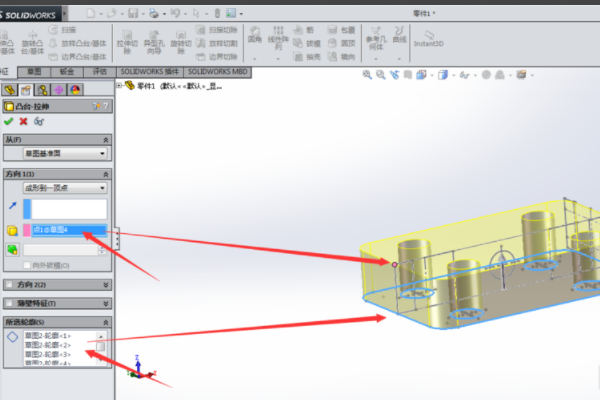Click the New document icon
Image resolution: width=600 pixels, height=400 pixels.
pyautogui.click(x=91, y=14)
